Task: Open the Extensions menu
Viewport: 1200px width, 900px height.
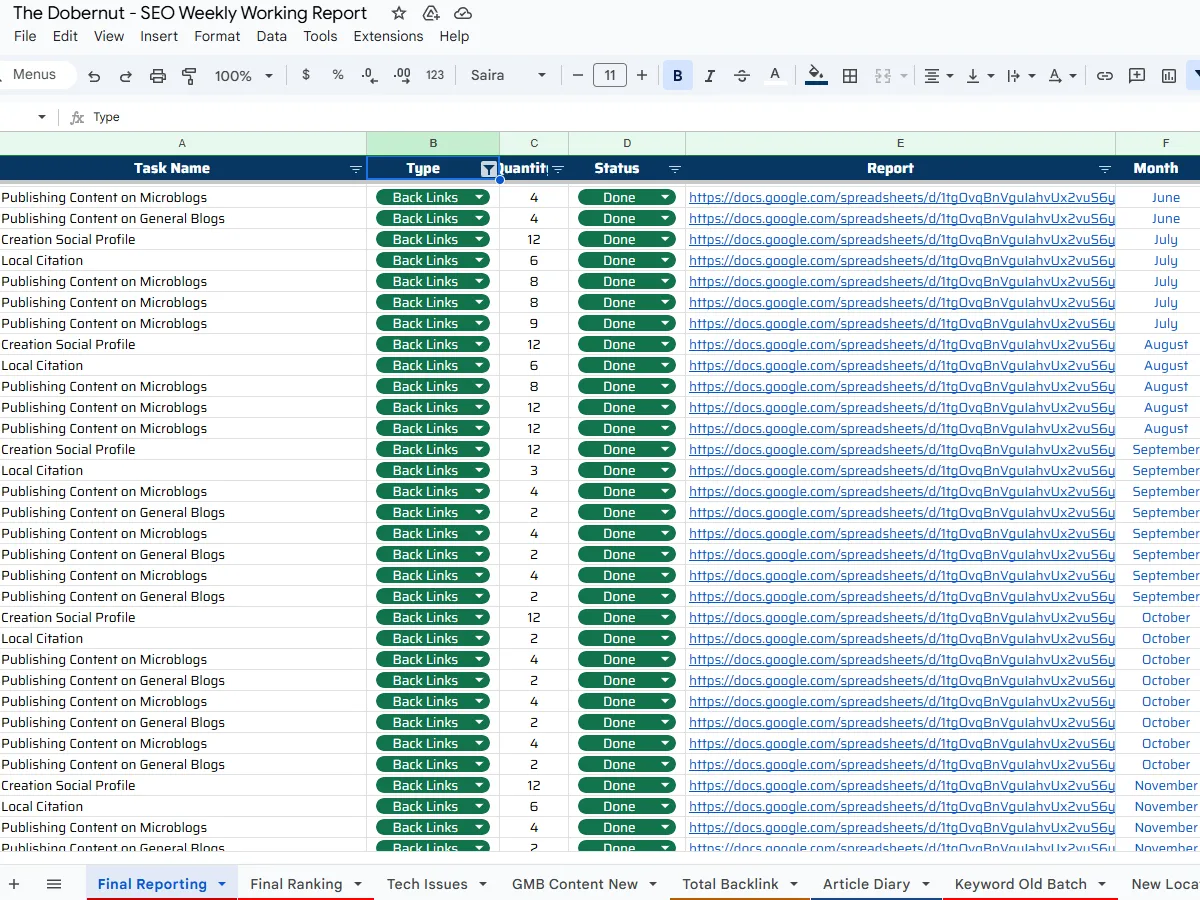Action: coord(388,36)
